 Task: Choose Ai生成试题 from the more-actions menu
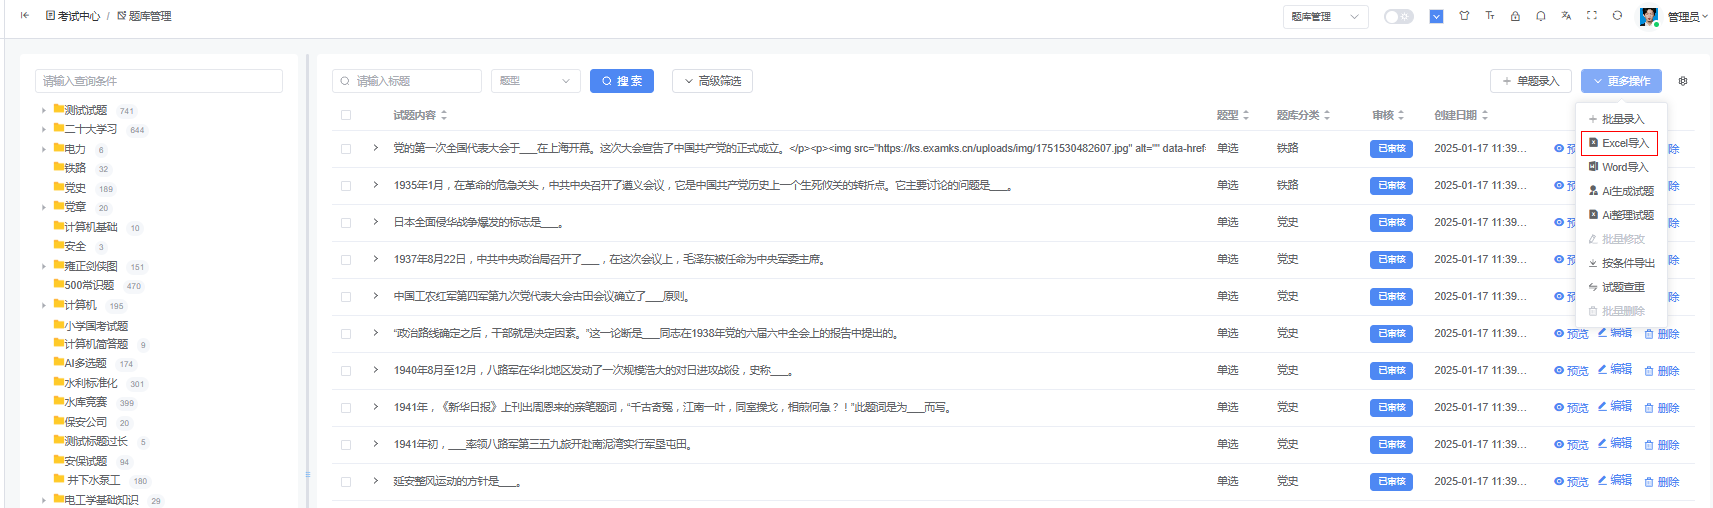[x=1621, y=191]
